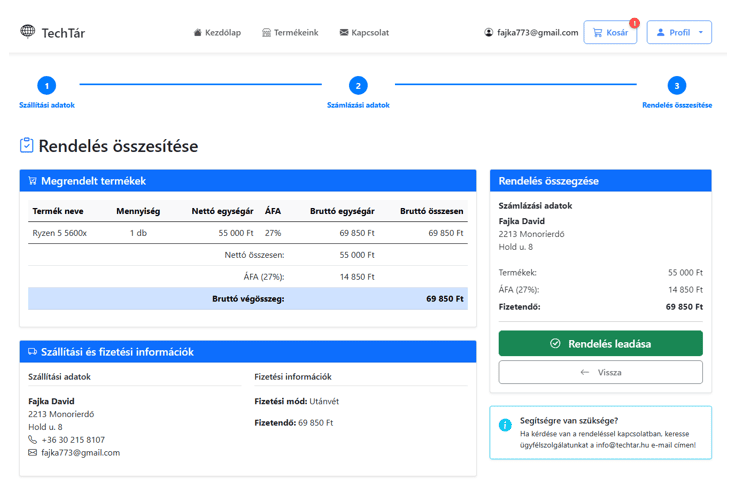The width and height of the screenshot is (756, 492).
Task: Click the envelope icon by email address
Action: pos(33,453)
